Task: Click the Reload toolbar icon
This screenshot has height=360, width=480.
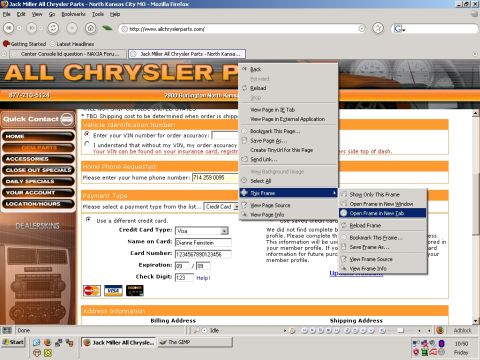Action: (x=53, y=28)
